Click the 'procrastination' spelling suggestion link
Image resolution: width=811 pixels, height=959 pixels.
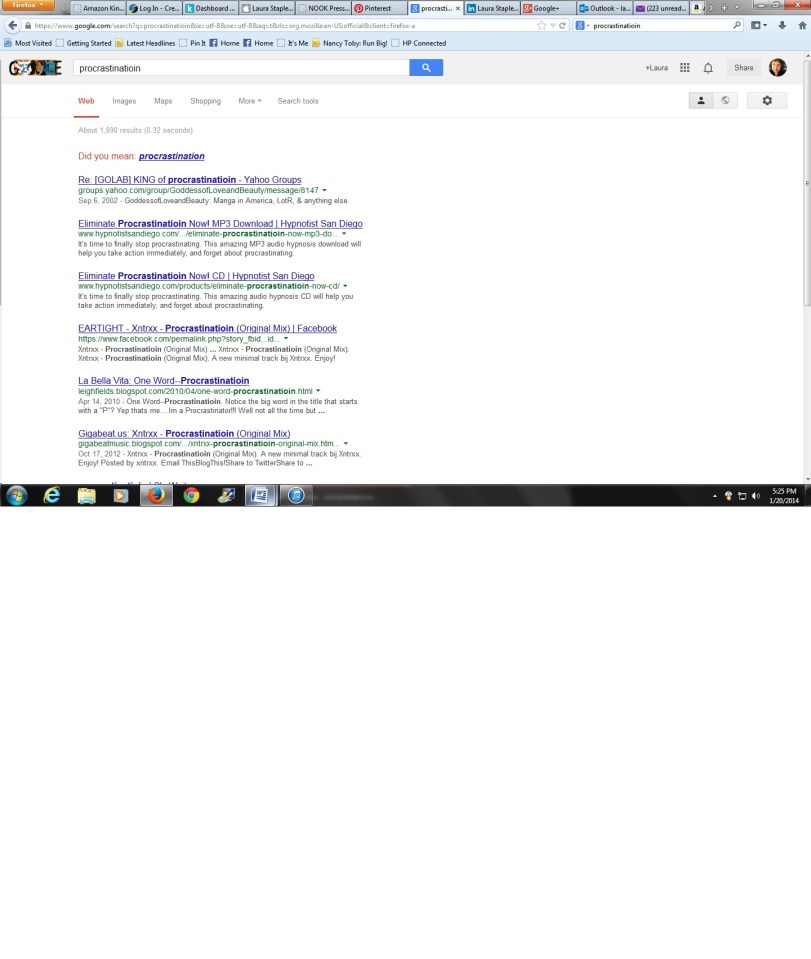coord(171,156)
